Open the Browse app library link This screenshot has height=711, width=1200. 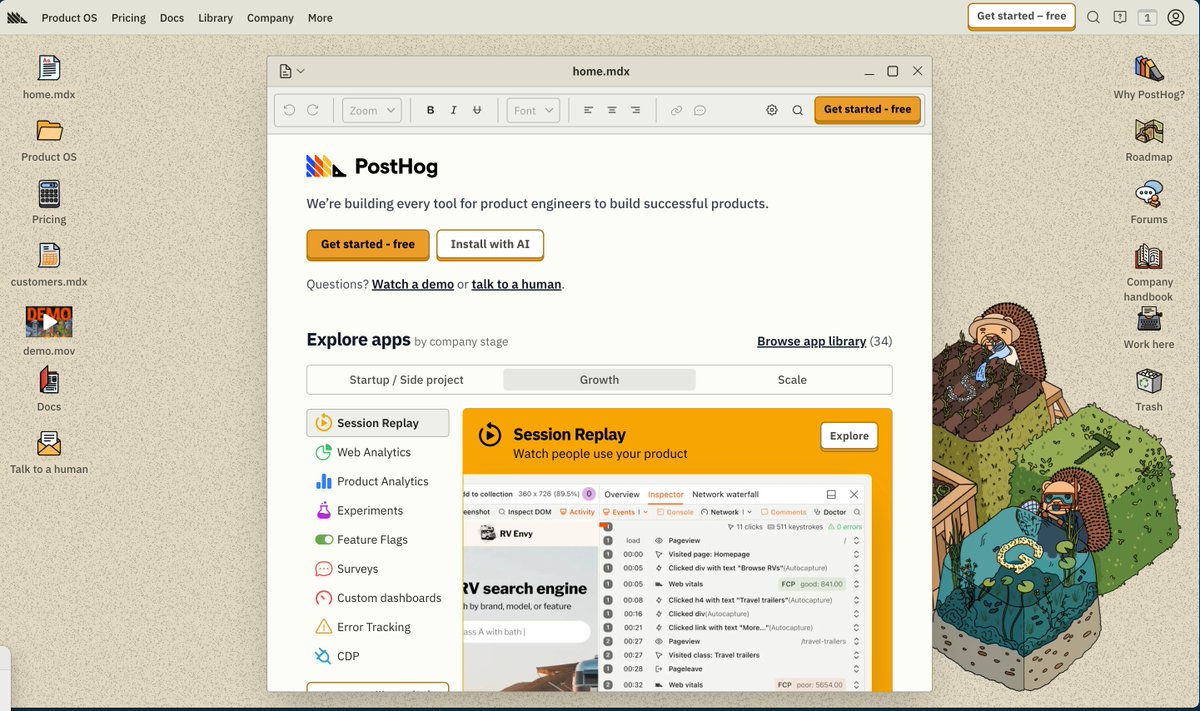811,341
